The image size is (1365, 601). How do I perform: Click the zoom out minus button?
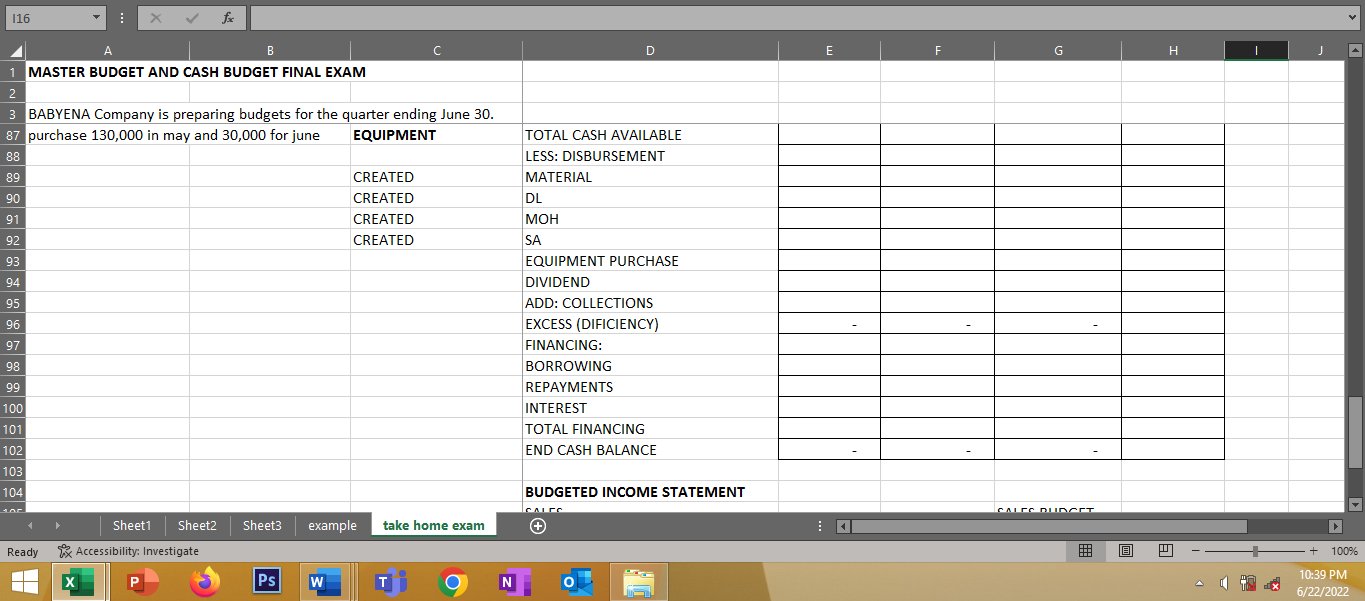click(1194, 551)
